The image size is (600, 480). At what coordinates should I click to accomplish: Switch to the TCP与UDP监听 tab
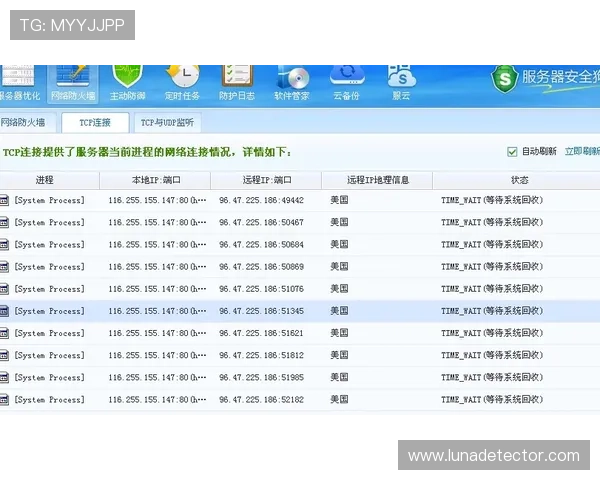coord(167,122)
